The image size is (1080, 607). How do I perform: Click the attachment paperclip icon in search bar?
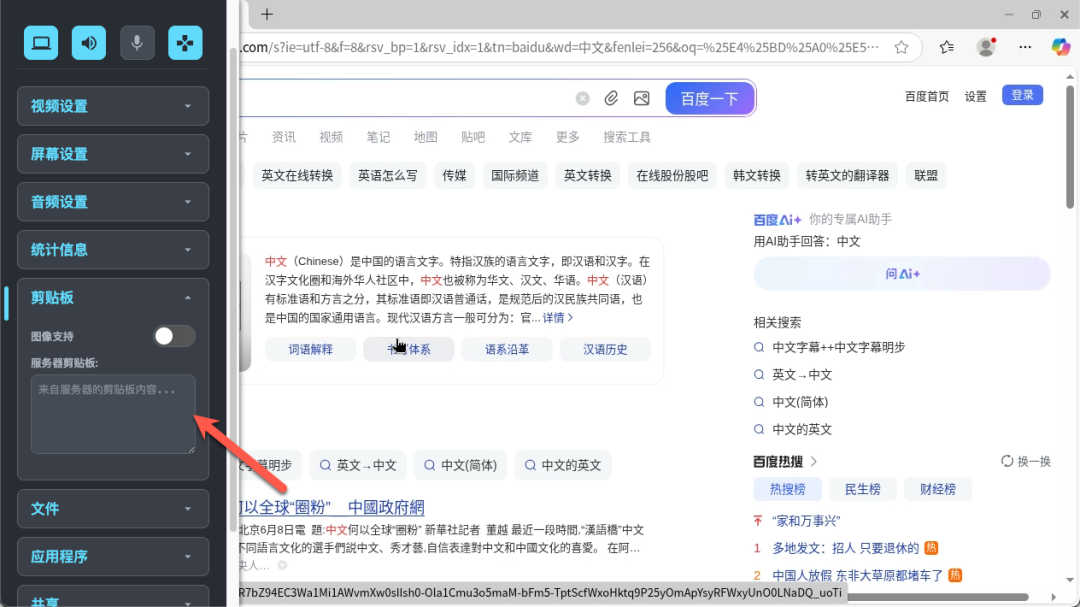611,99
